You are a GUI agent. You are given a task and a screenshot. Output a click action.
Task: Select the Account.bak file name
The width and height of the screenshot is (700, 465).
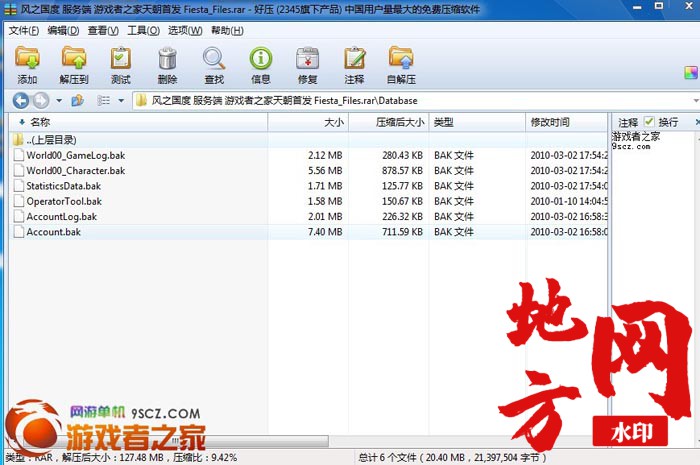[x=54, y=232]
